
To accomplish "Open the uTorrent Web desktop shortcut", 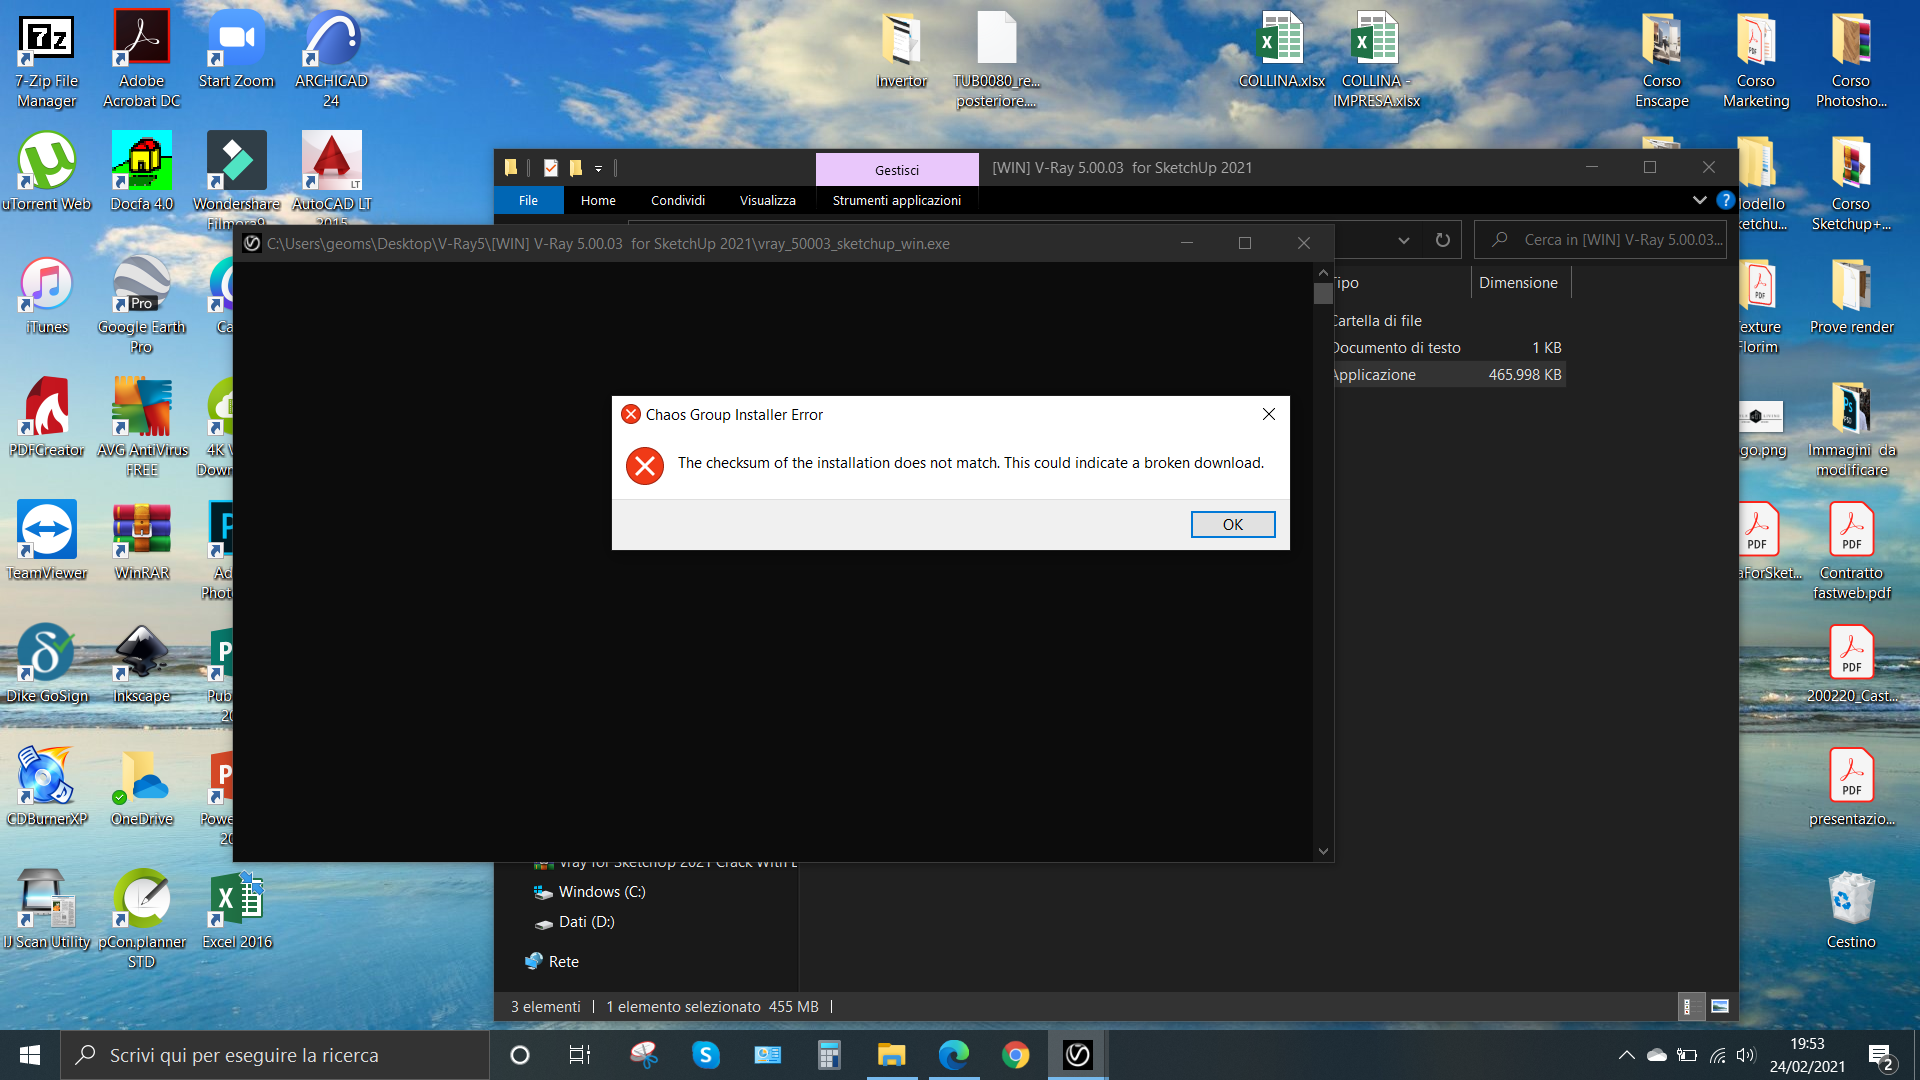I will click(47, 172).
